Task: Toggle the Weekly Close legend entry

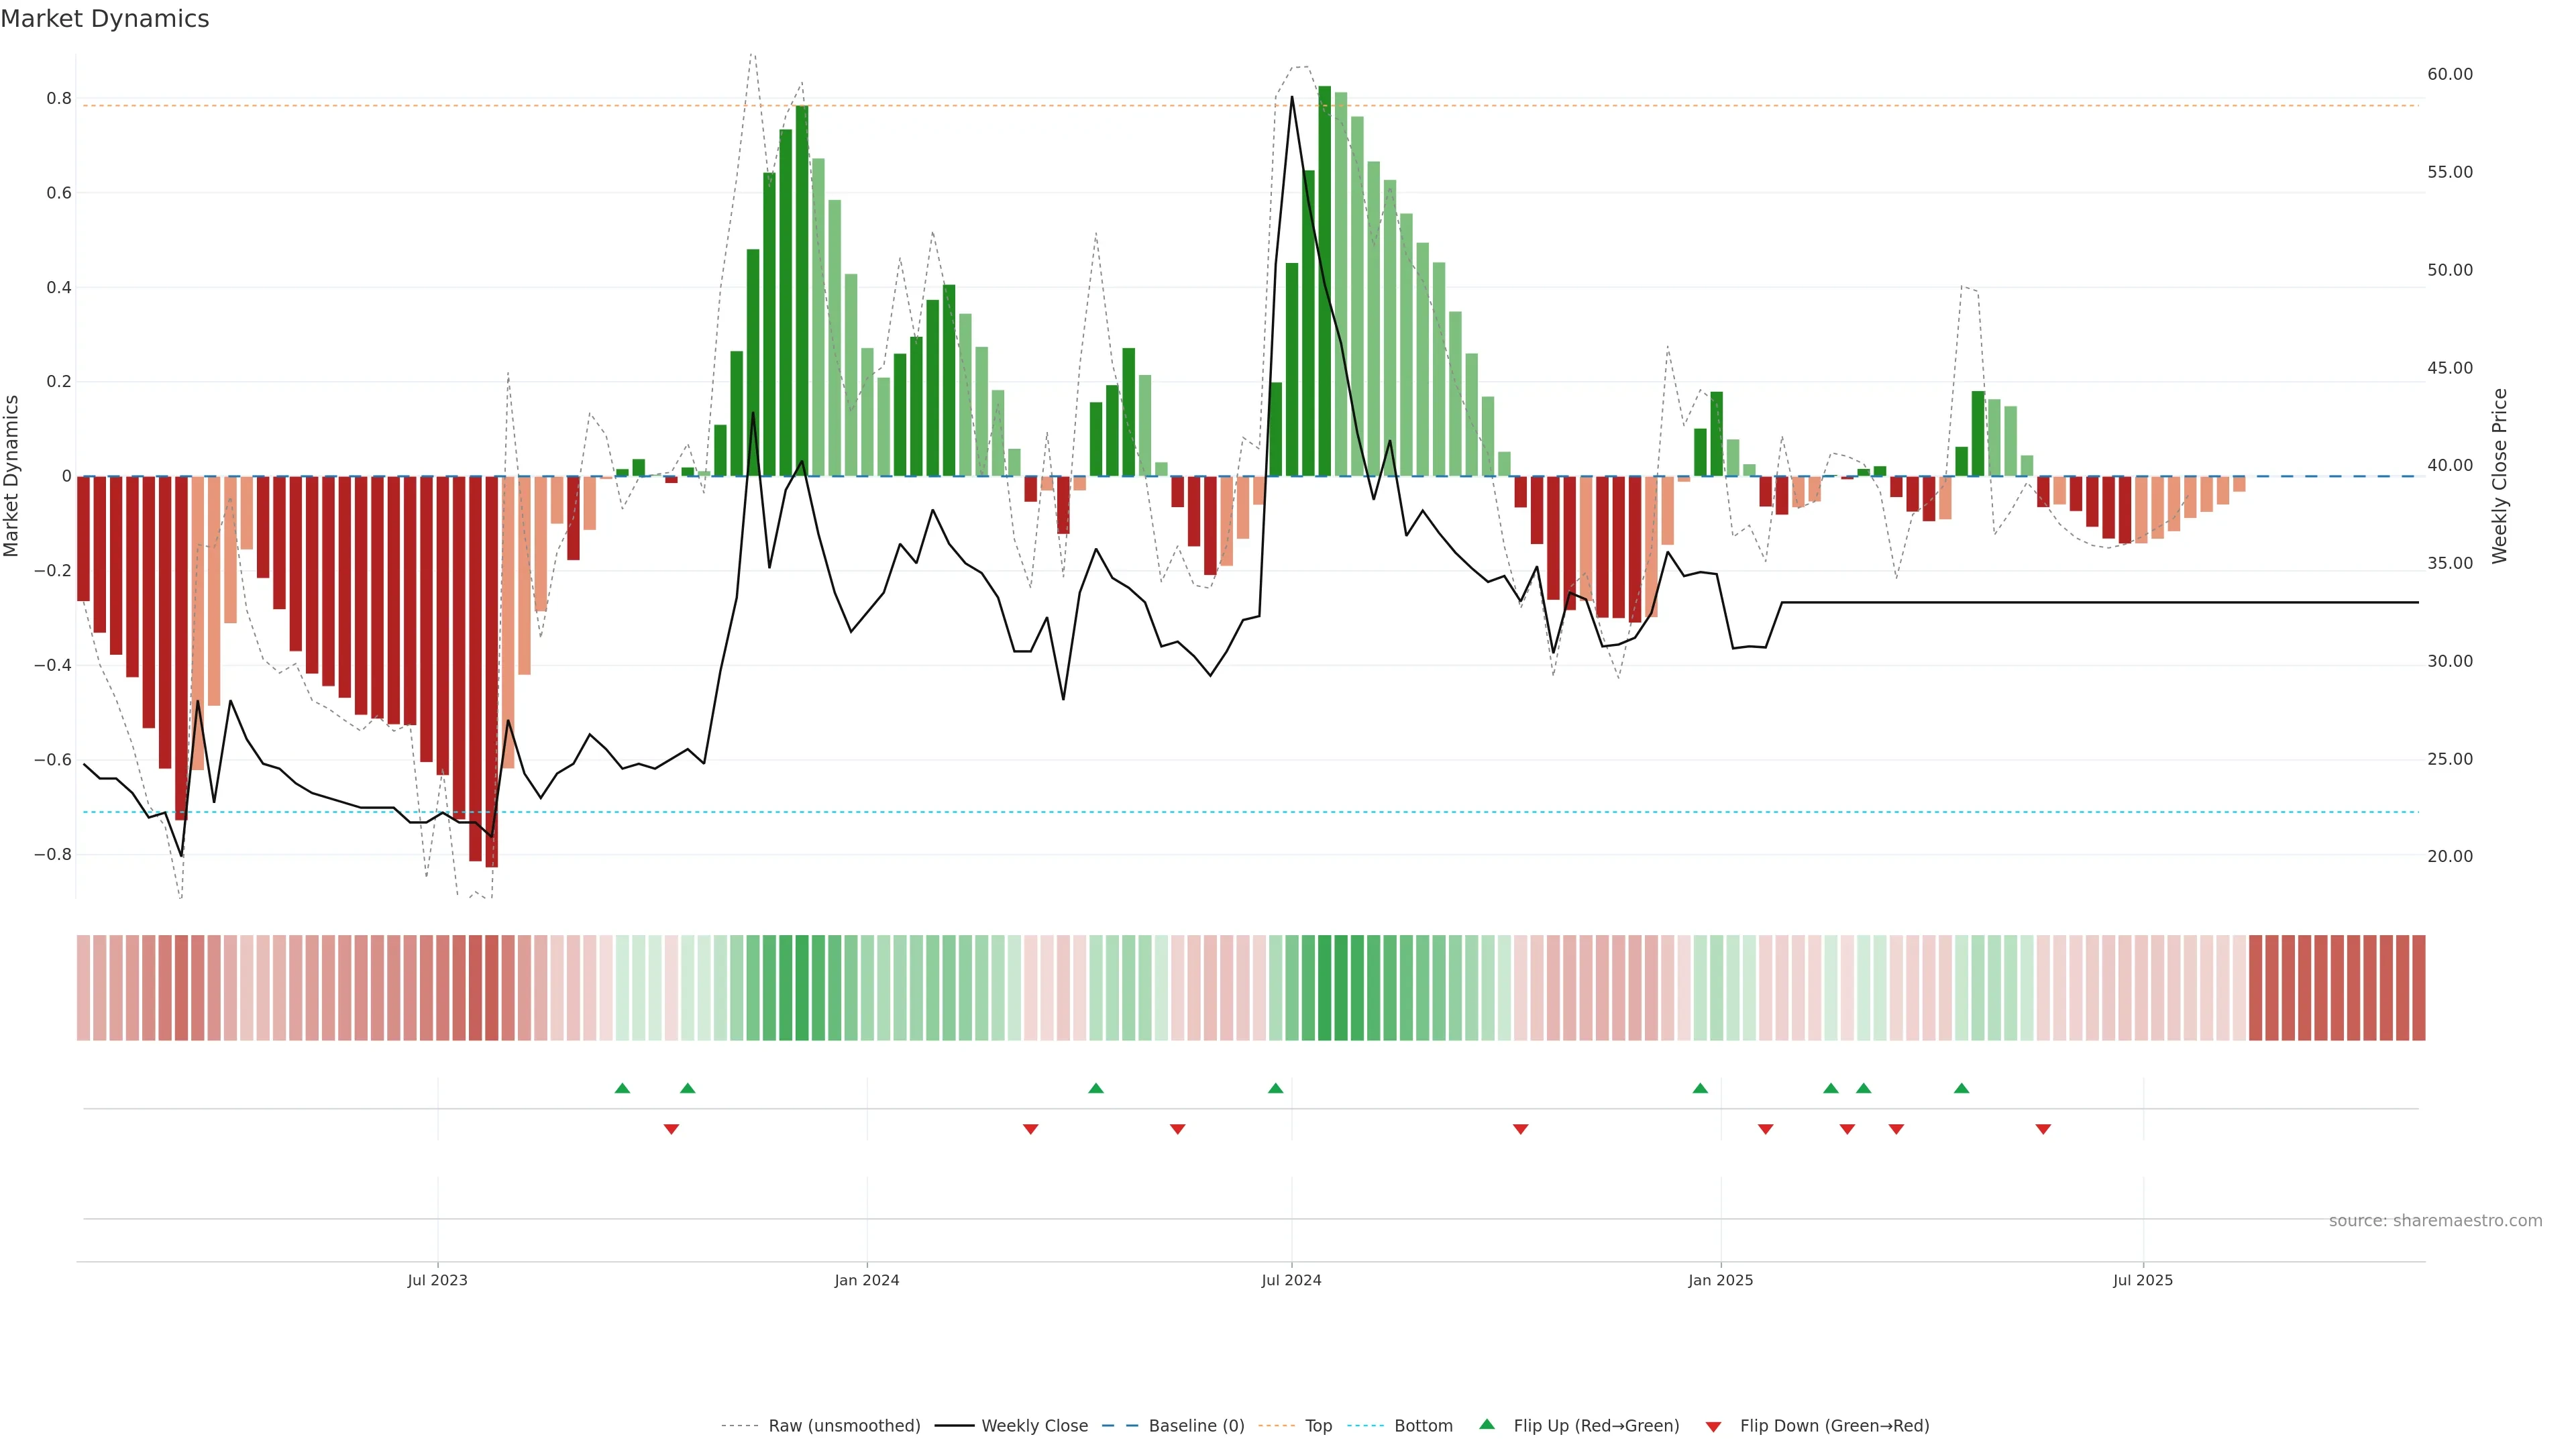Action: tap(1034, 1426)
